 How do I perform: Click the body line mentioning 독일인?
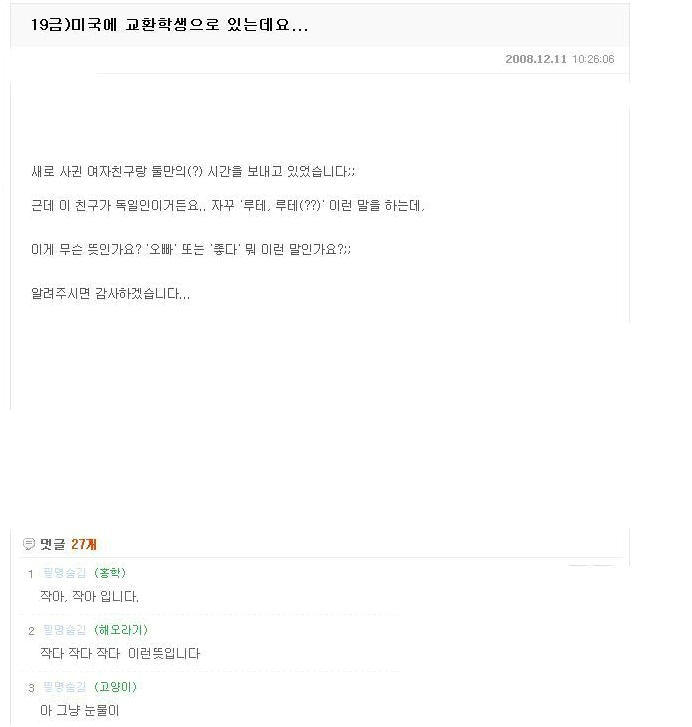(x=228, y=205)
